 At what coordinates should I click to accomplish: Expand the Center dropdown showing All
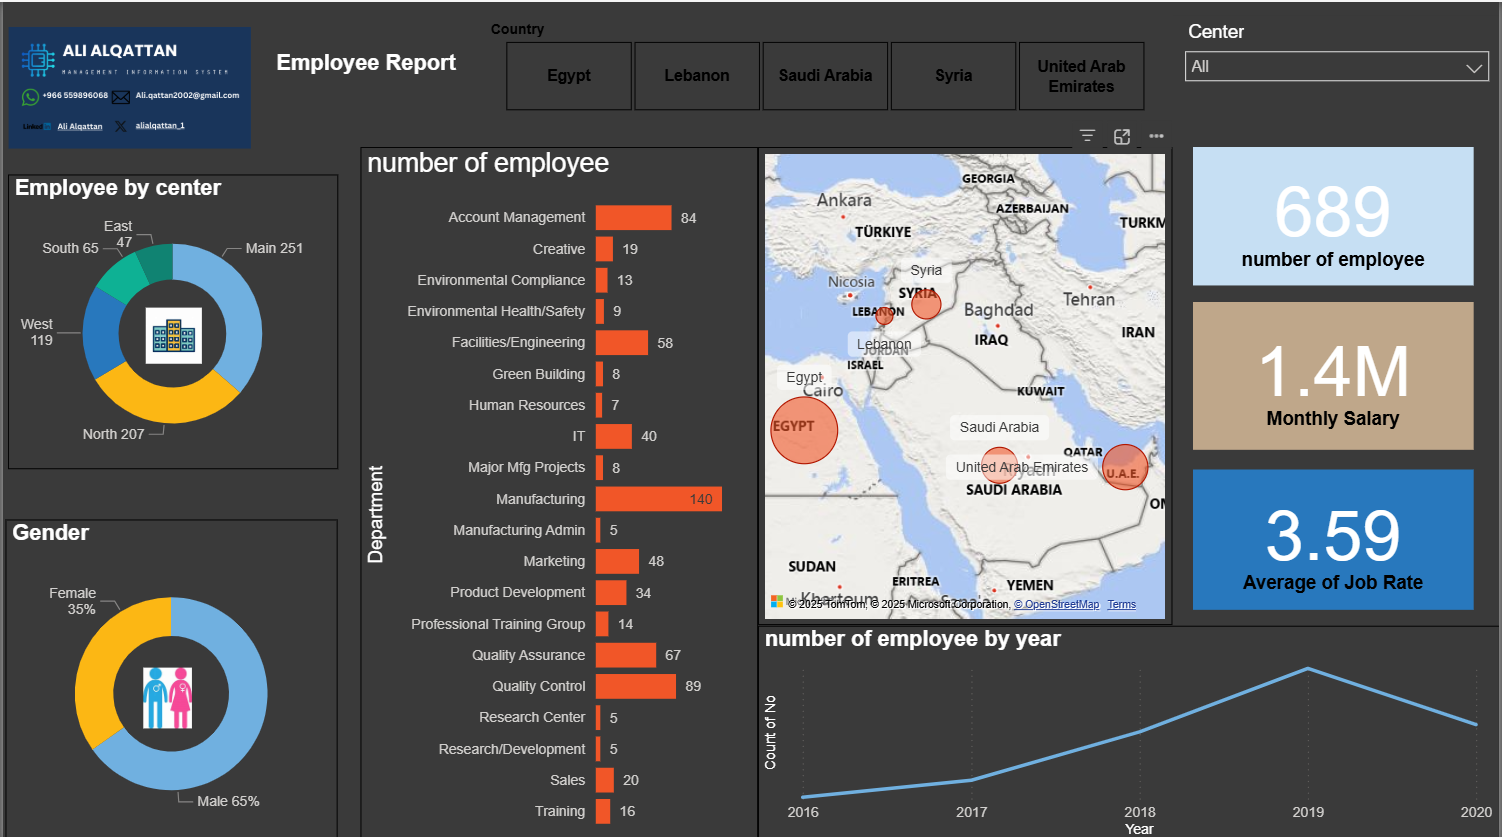[x=1322, y=67]
